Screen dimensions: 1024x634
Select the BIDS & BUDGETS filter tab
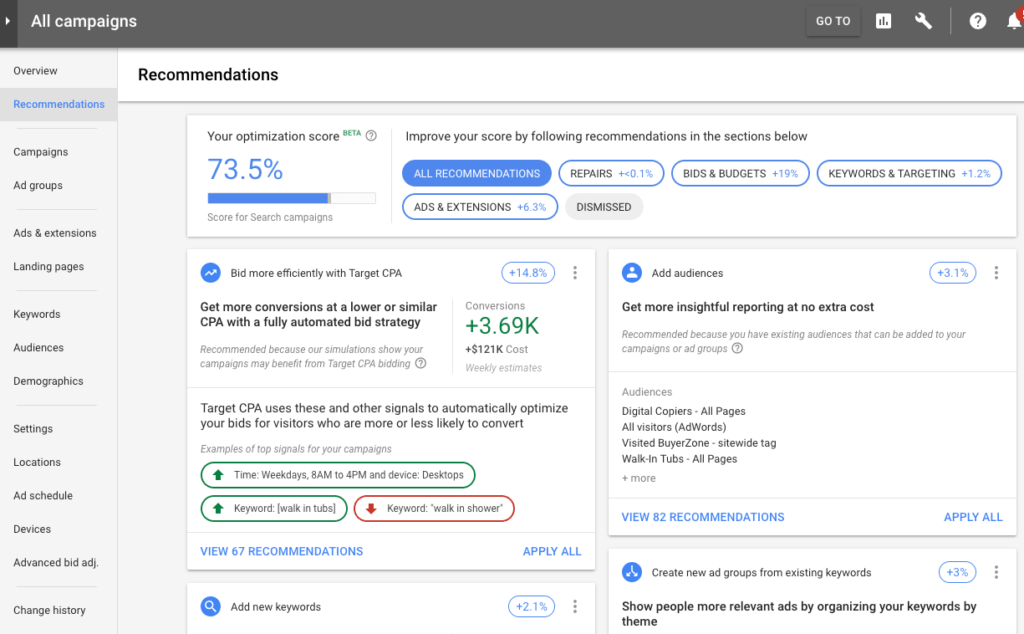[x=740, y=172]
